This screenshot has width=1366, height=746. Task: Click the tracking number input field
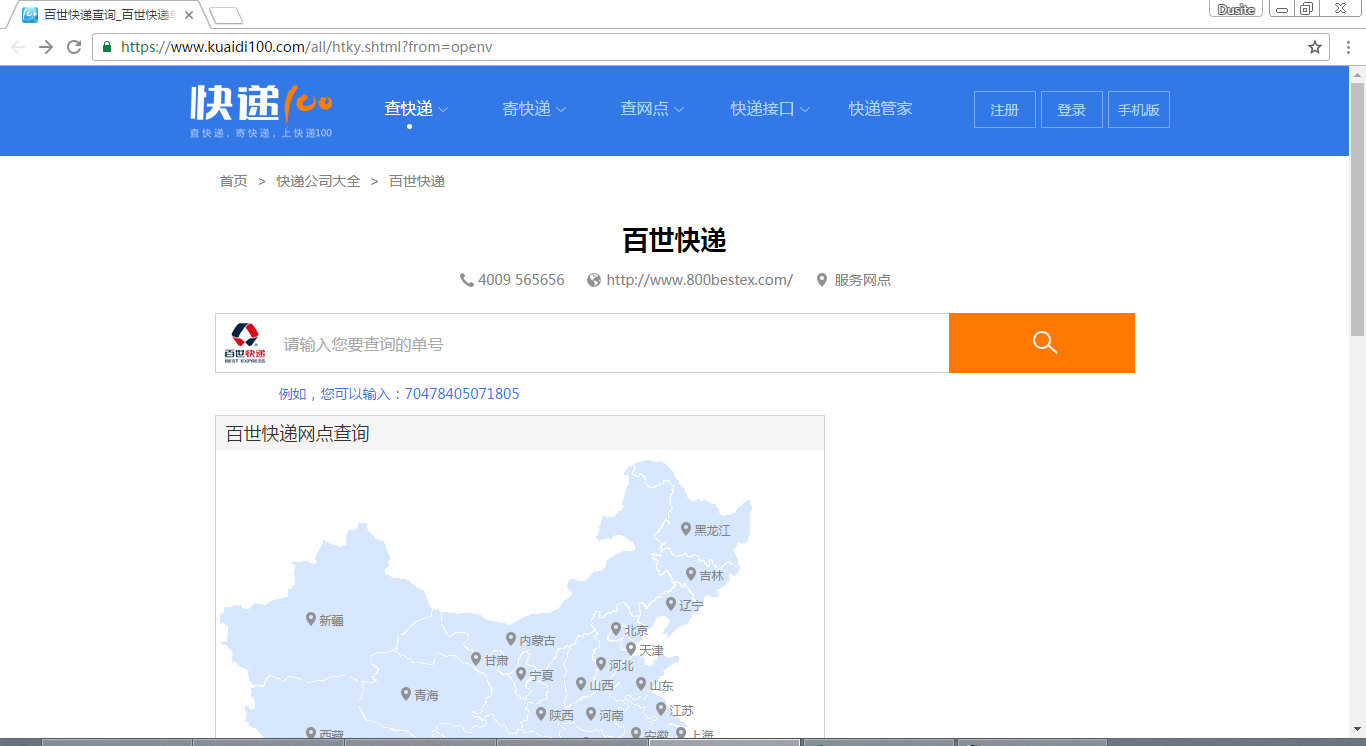(610, 344)
